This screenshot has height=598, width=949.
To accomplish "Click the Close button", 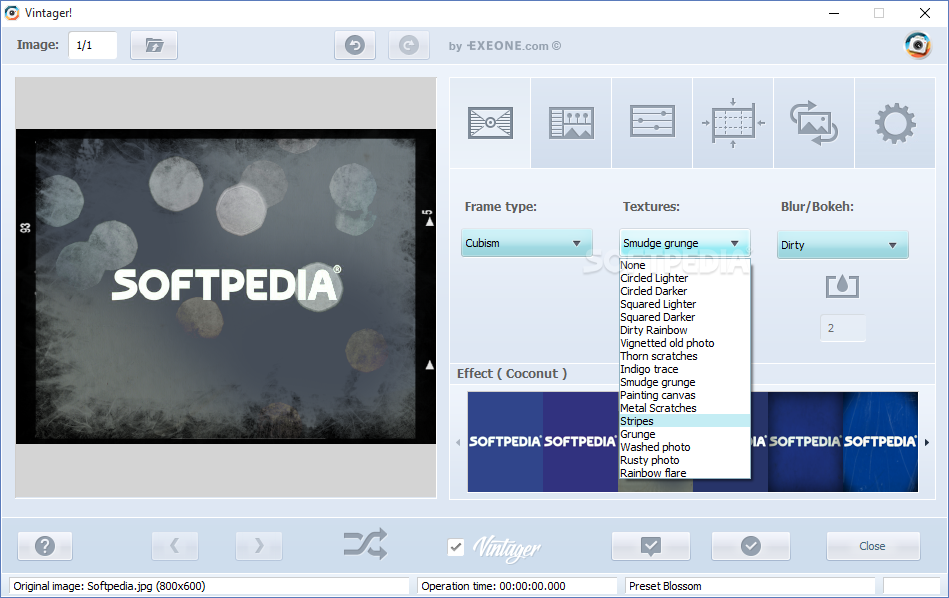I will 873,546.
